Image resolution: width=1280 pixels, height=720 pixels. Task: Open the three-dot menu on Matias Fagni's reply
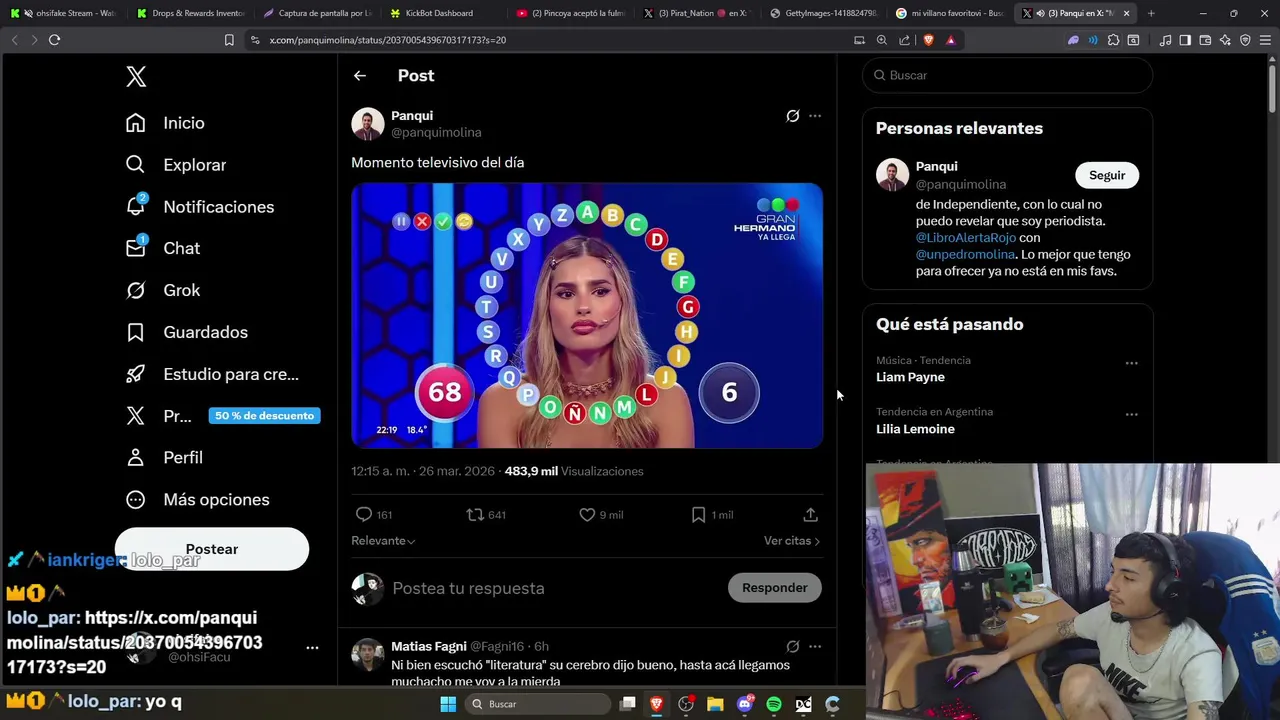815,646
